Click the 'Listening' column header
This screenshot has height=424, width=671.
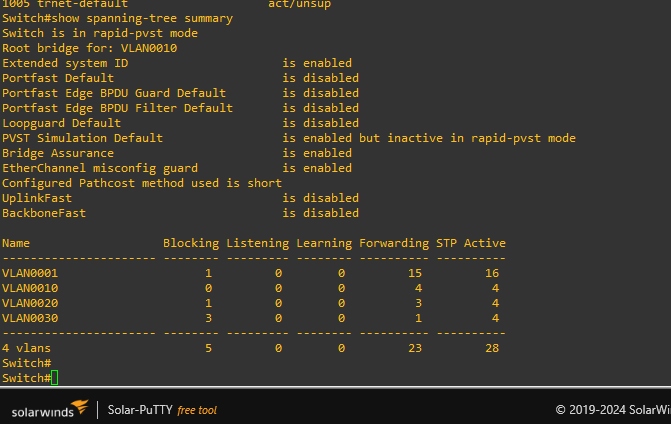click(x=258, y=243)
